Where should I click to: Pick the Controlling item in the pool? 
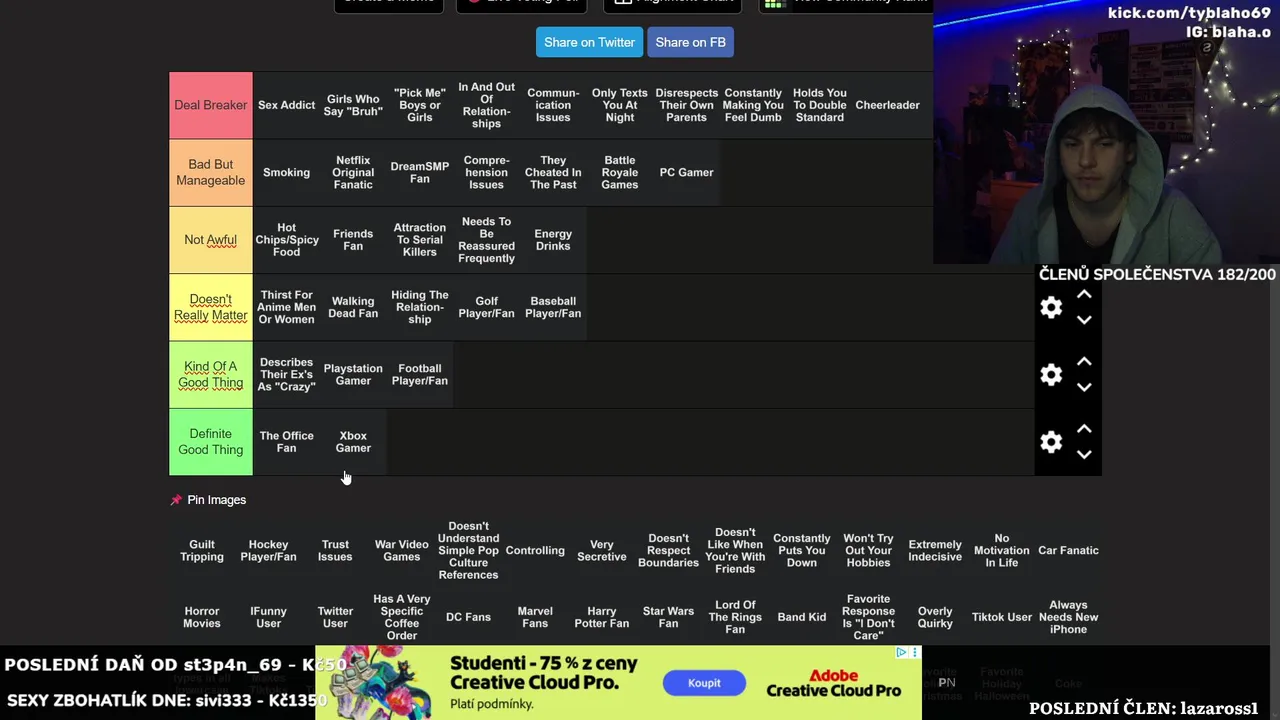coord(535,550)
